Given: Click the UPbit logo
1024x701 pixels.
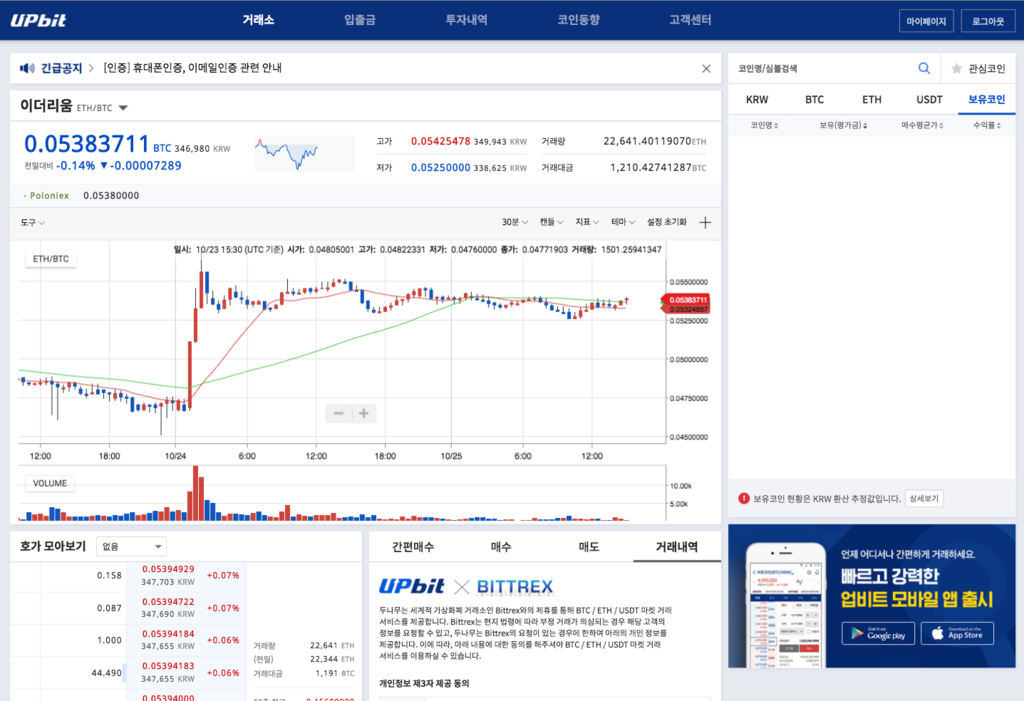Looking at the screenshot, I should (39, 20).
